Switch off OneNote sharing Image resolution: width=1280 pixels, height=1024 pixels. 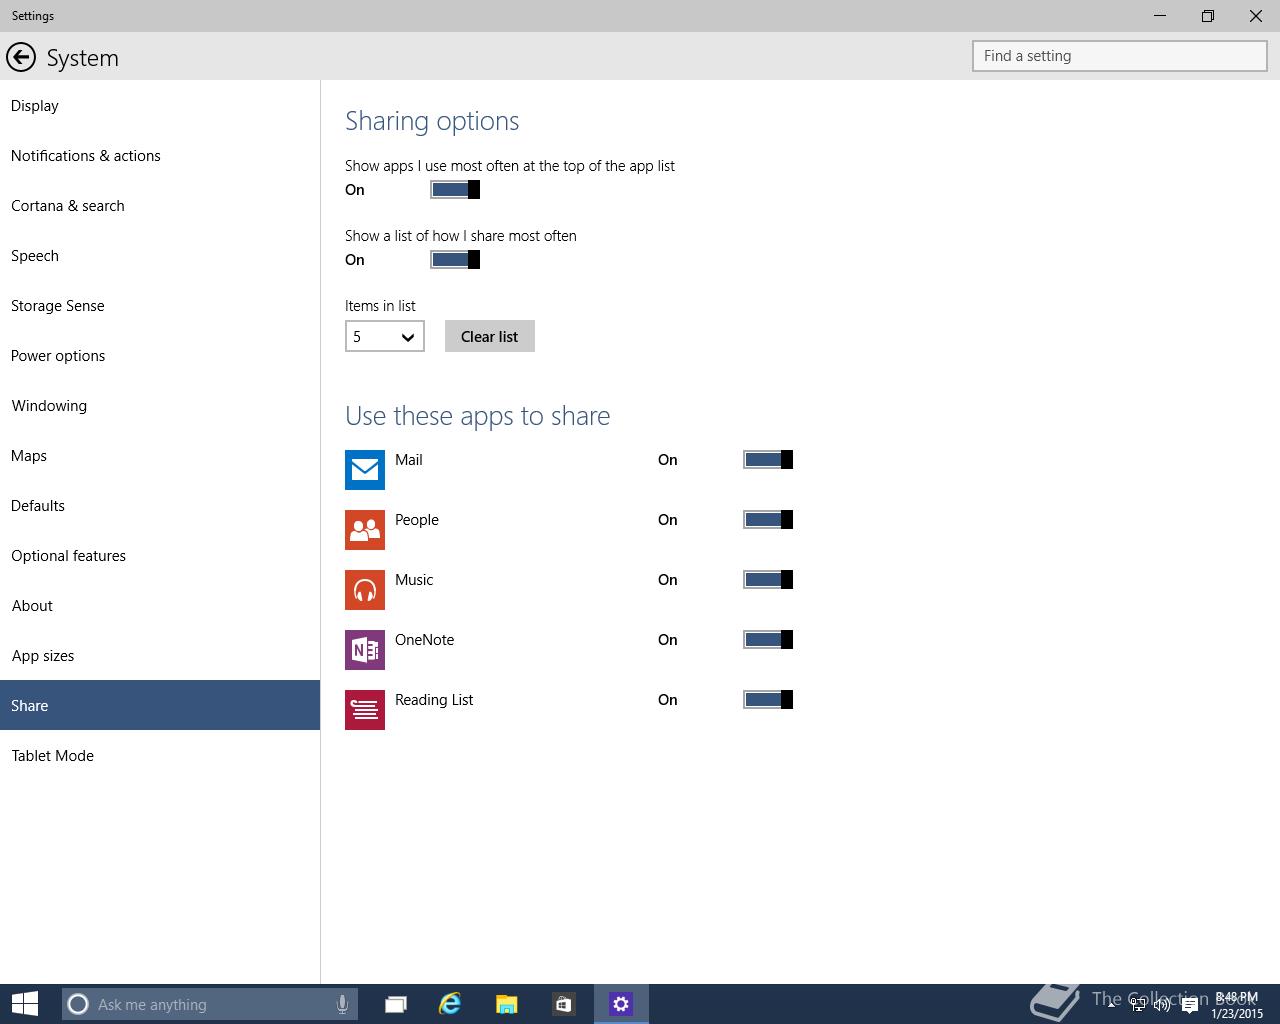(768, 640)
